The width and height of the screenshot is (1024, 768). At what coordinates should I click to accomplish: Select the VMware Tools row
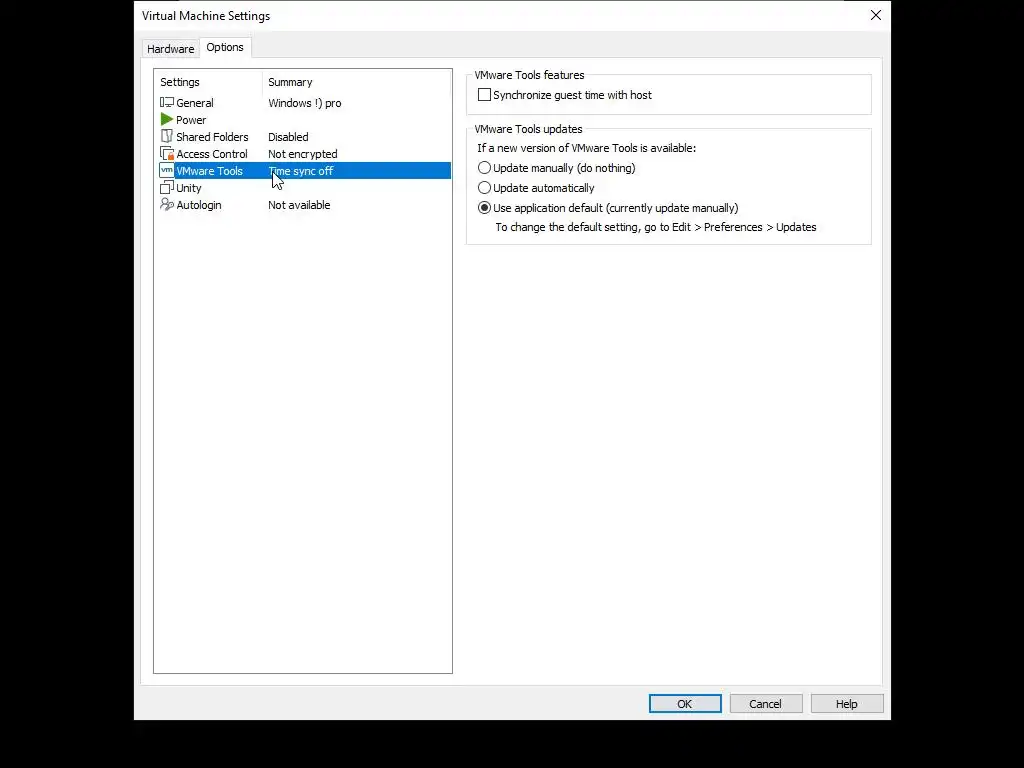coord(303,170)
